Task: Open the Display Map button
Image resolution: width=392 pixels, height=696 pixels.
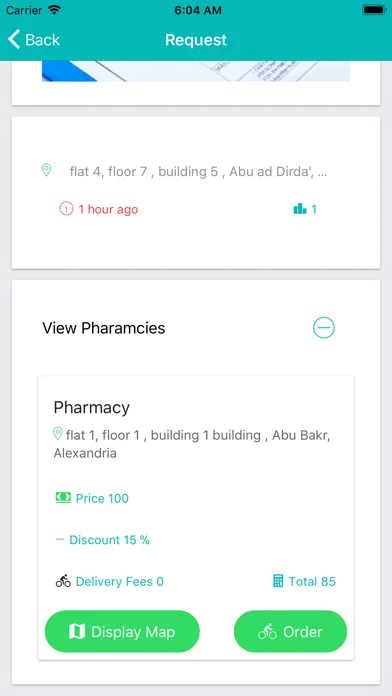Action: [122, 631]
